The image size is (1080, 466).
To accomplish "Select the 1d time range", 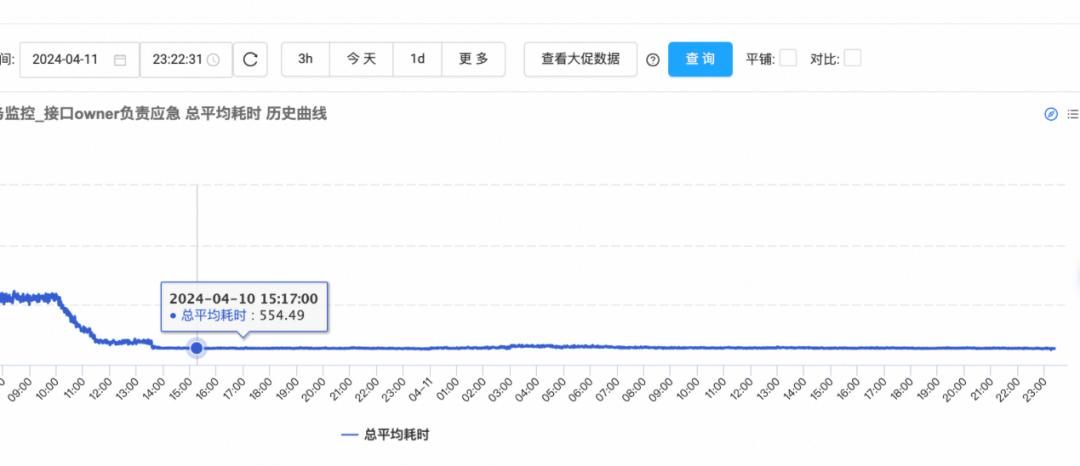I will (x=417, y=59).
